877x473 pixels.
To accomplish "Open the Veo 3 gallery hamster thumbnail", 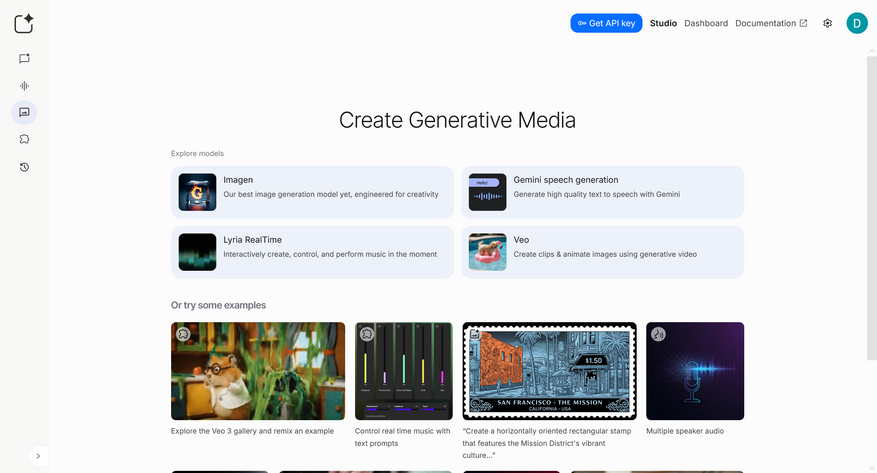I will coord(258,371).
